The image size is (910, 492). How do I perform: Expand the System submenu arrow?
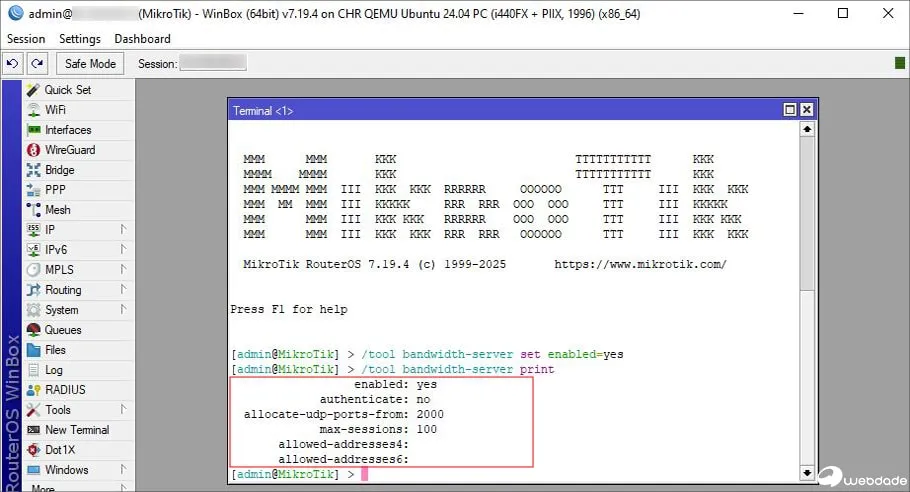[123, 310]
